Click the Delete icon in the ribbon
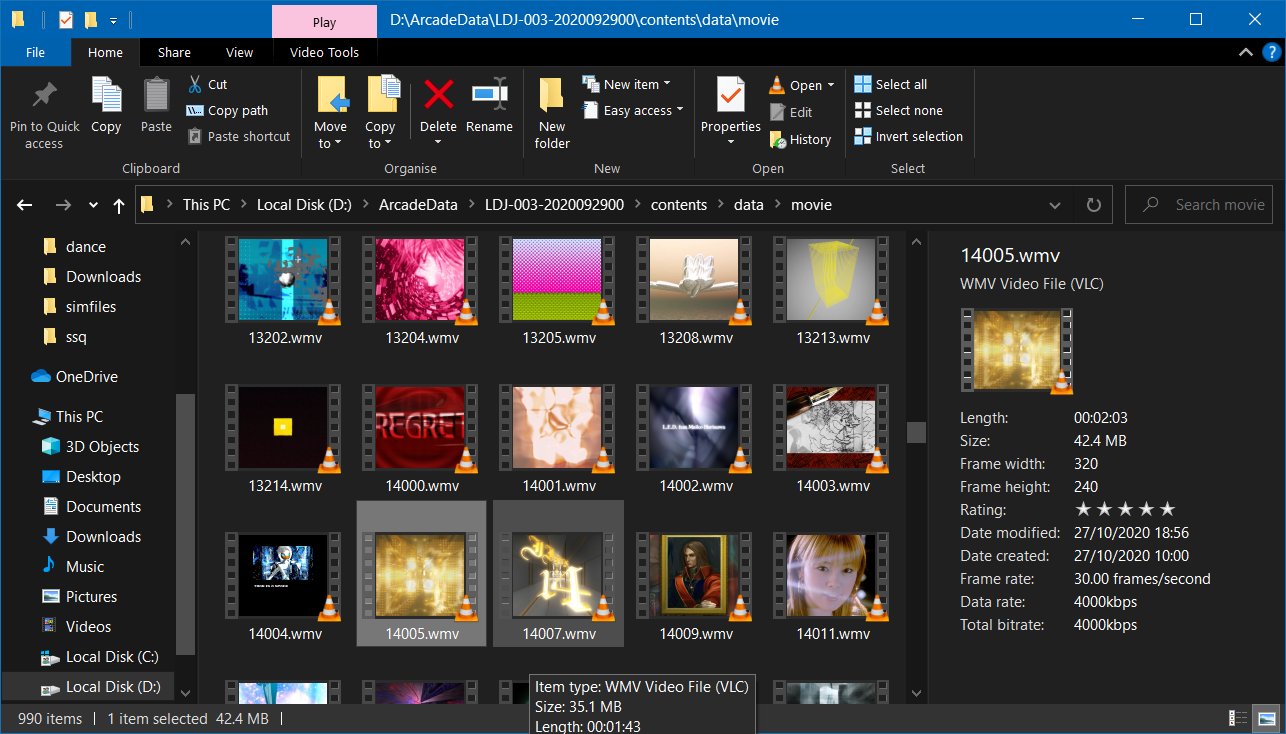 [438, 96]
